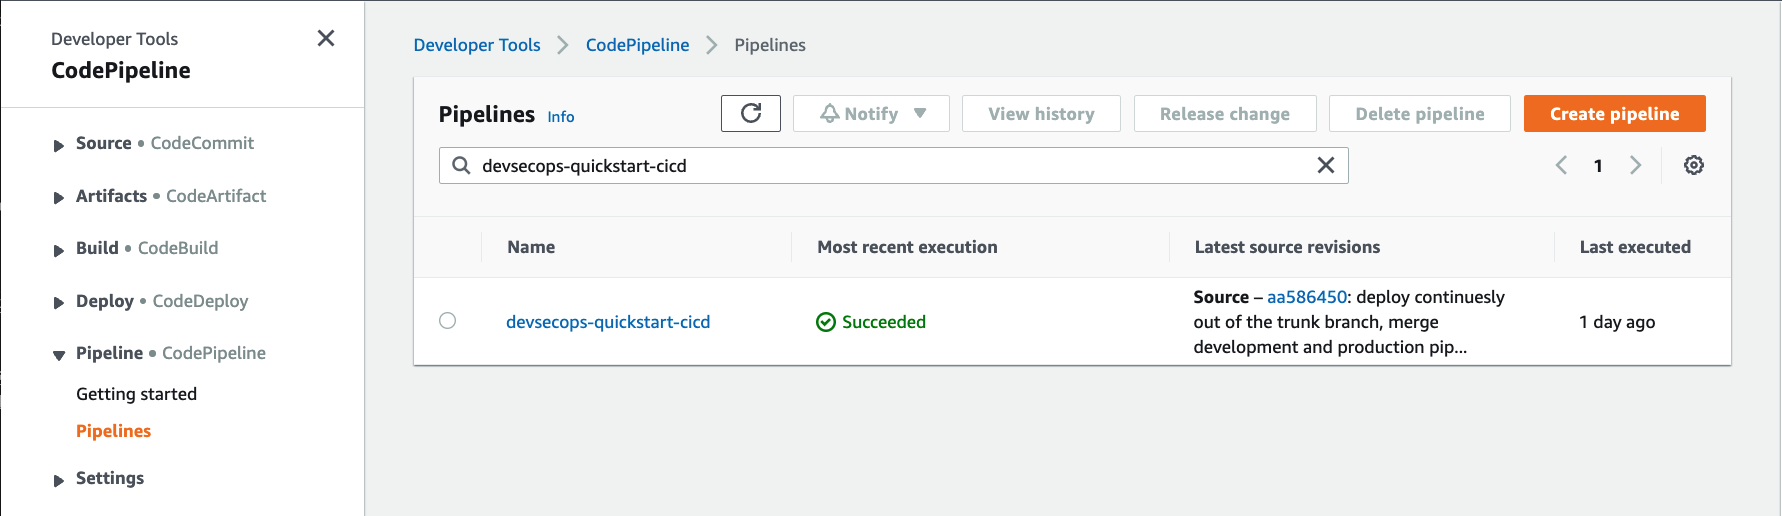
Task: Expand the Source CodeCommit section
Action: 59,145
